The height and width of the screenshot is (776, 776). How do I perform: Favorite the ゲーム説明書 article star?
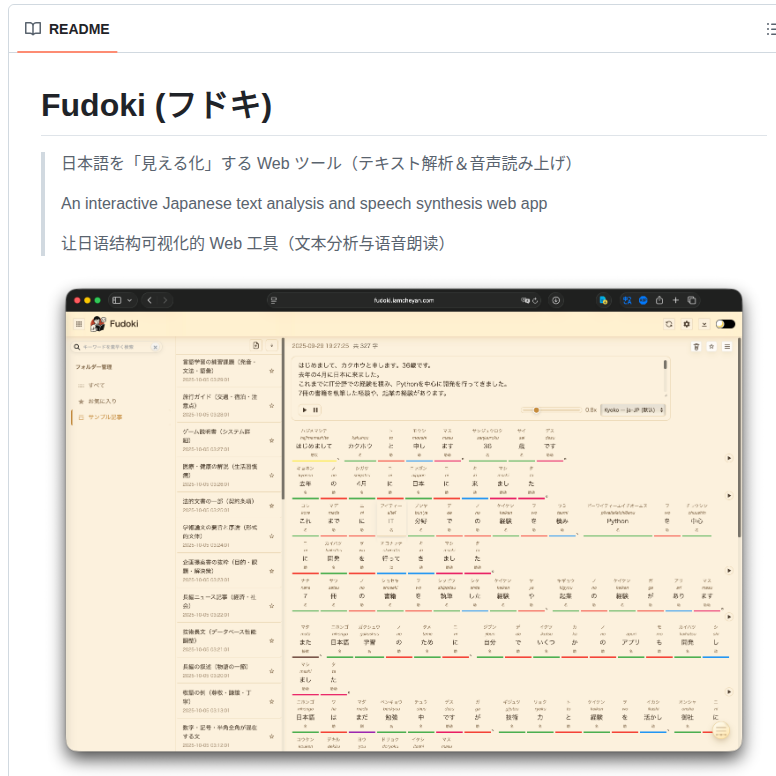(x=272, y=440)
